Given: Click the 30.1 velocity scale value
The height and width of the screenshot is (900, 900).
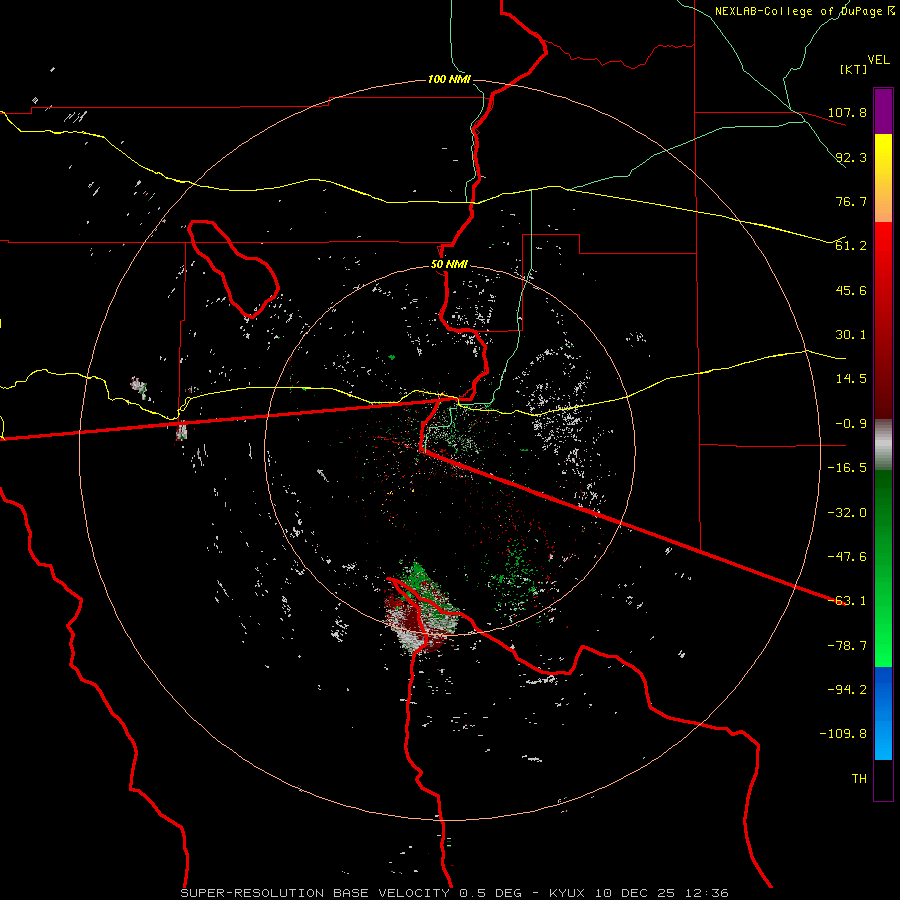Looking at the screenshot, I should point(851,335).
